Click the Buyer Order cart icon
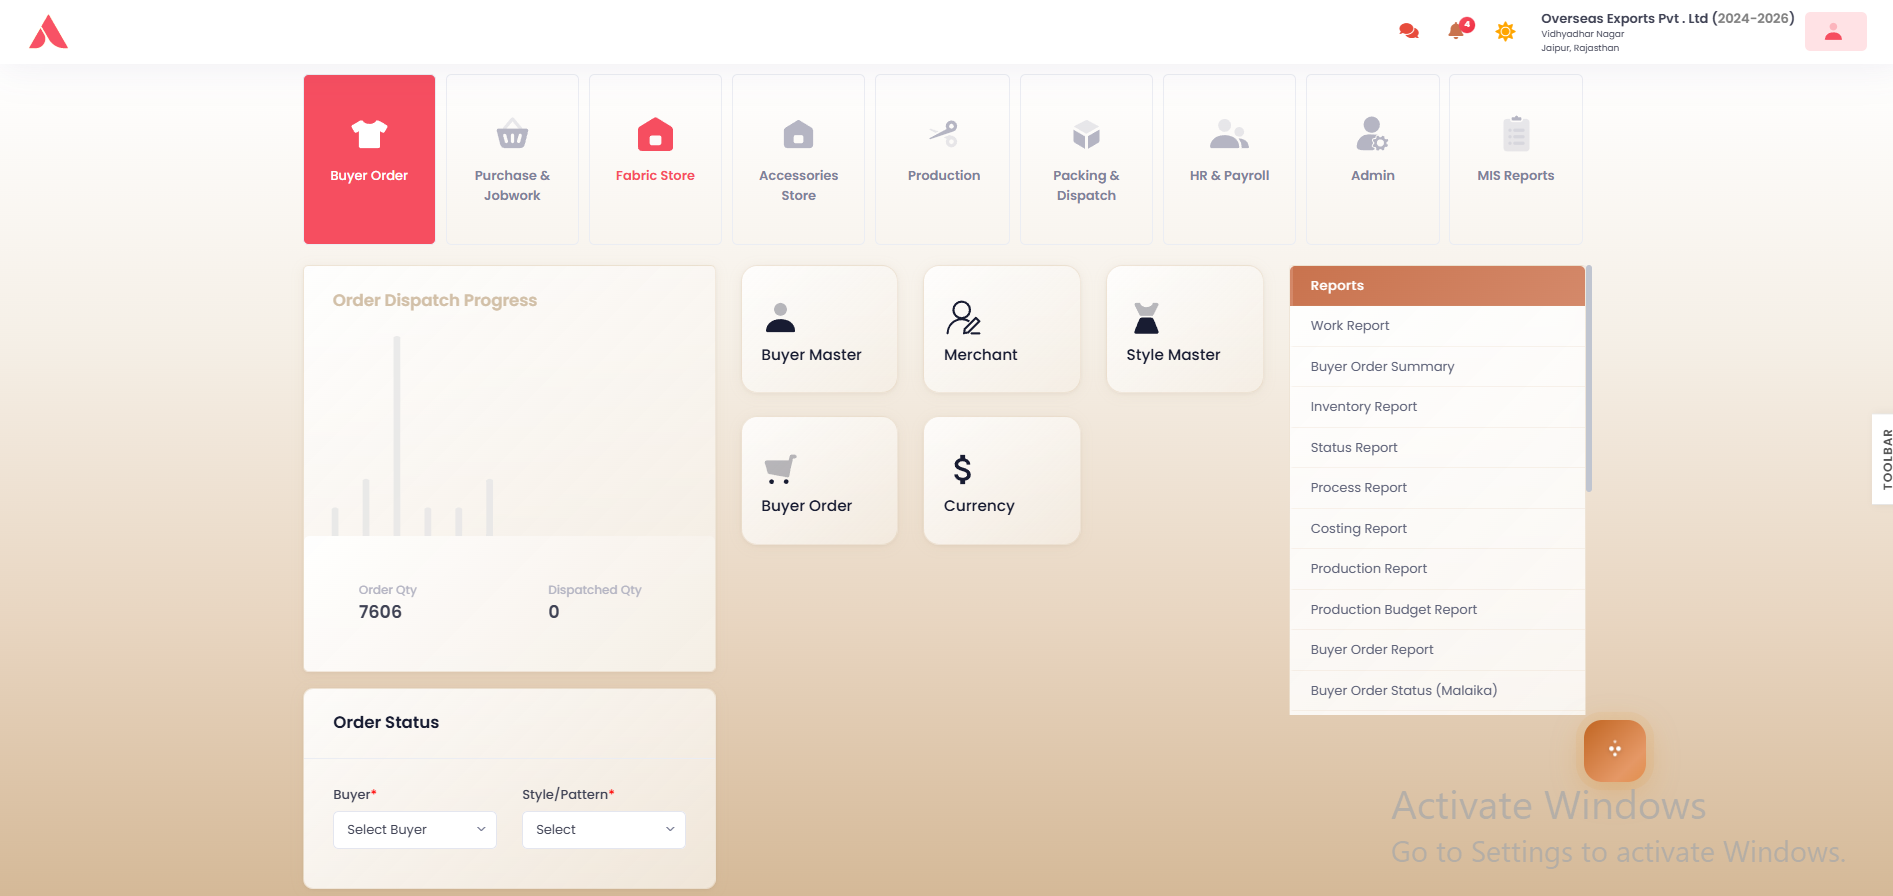1893x896 pixels. (x=780, y=469)
